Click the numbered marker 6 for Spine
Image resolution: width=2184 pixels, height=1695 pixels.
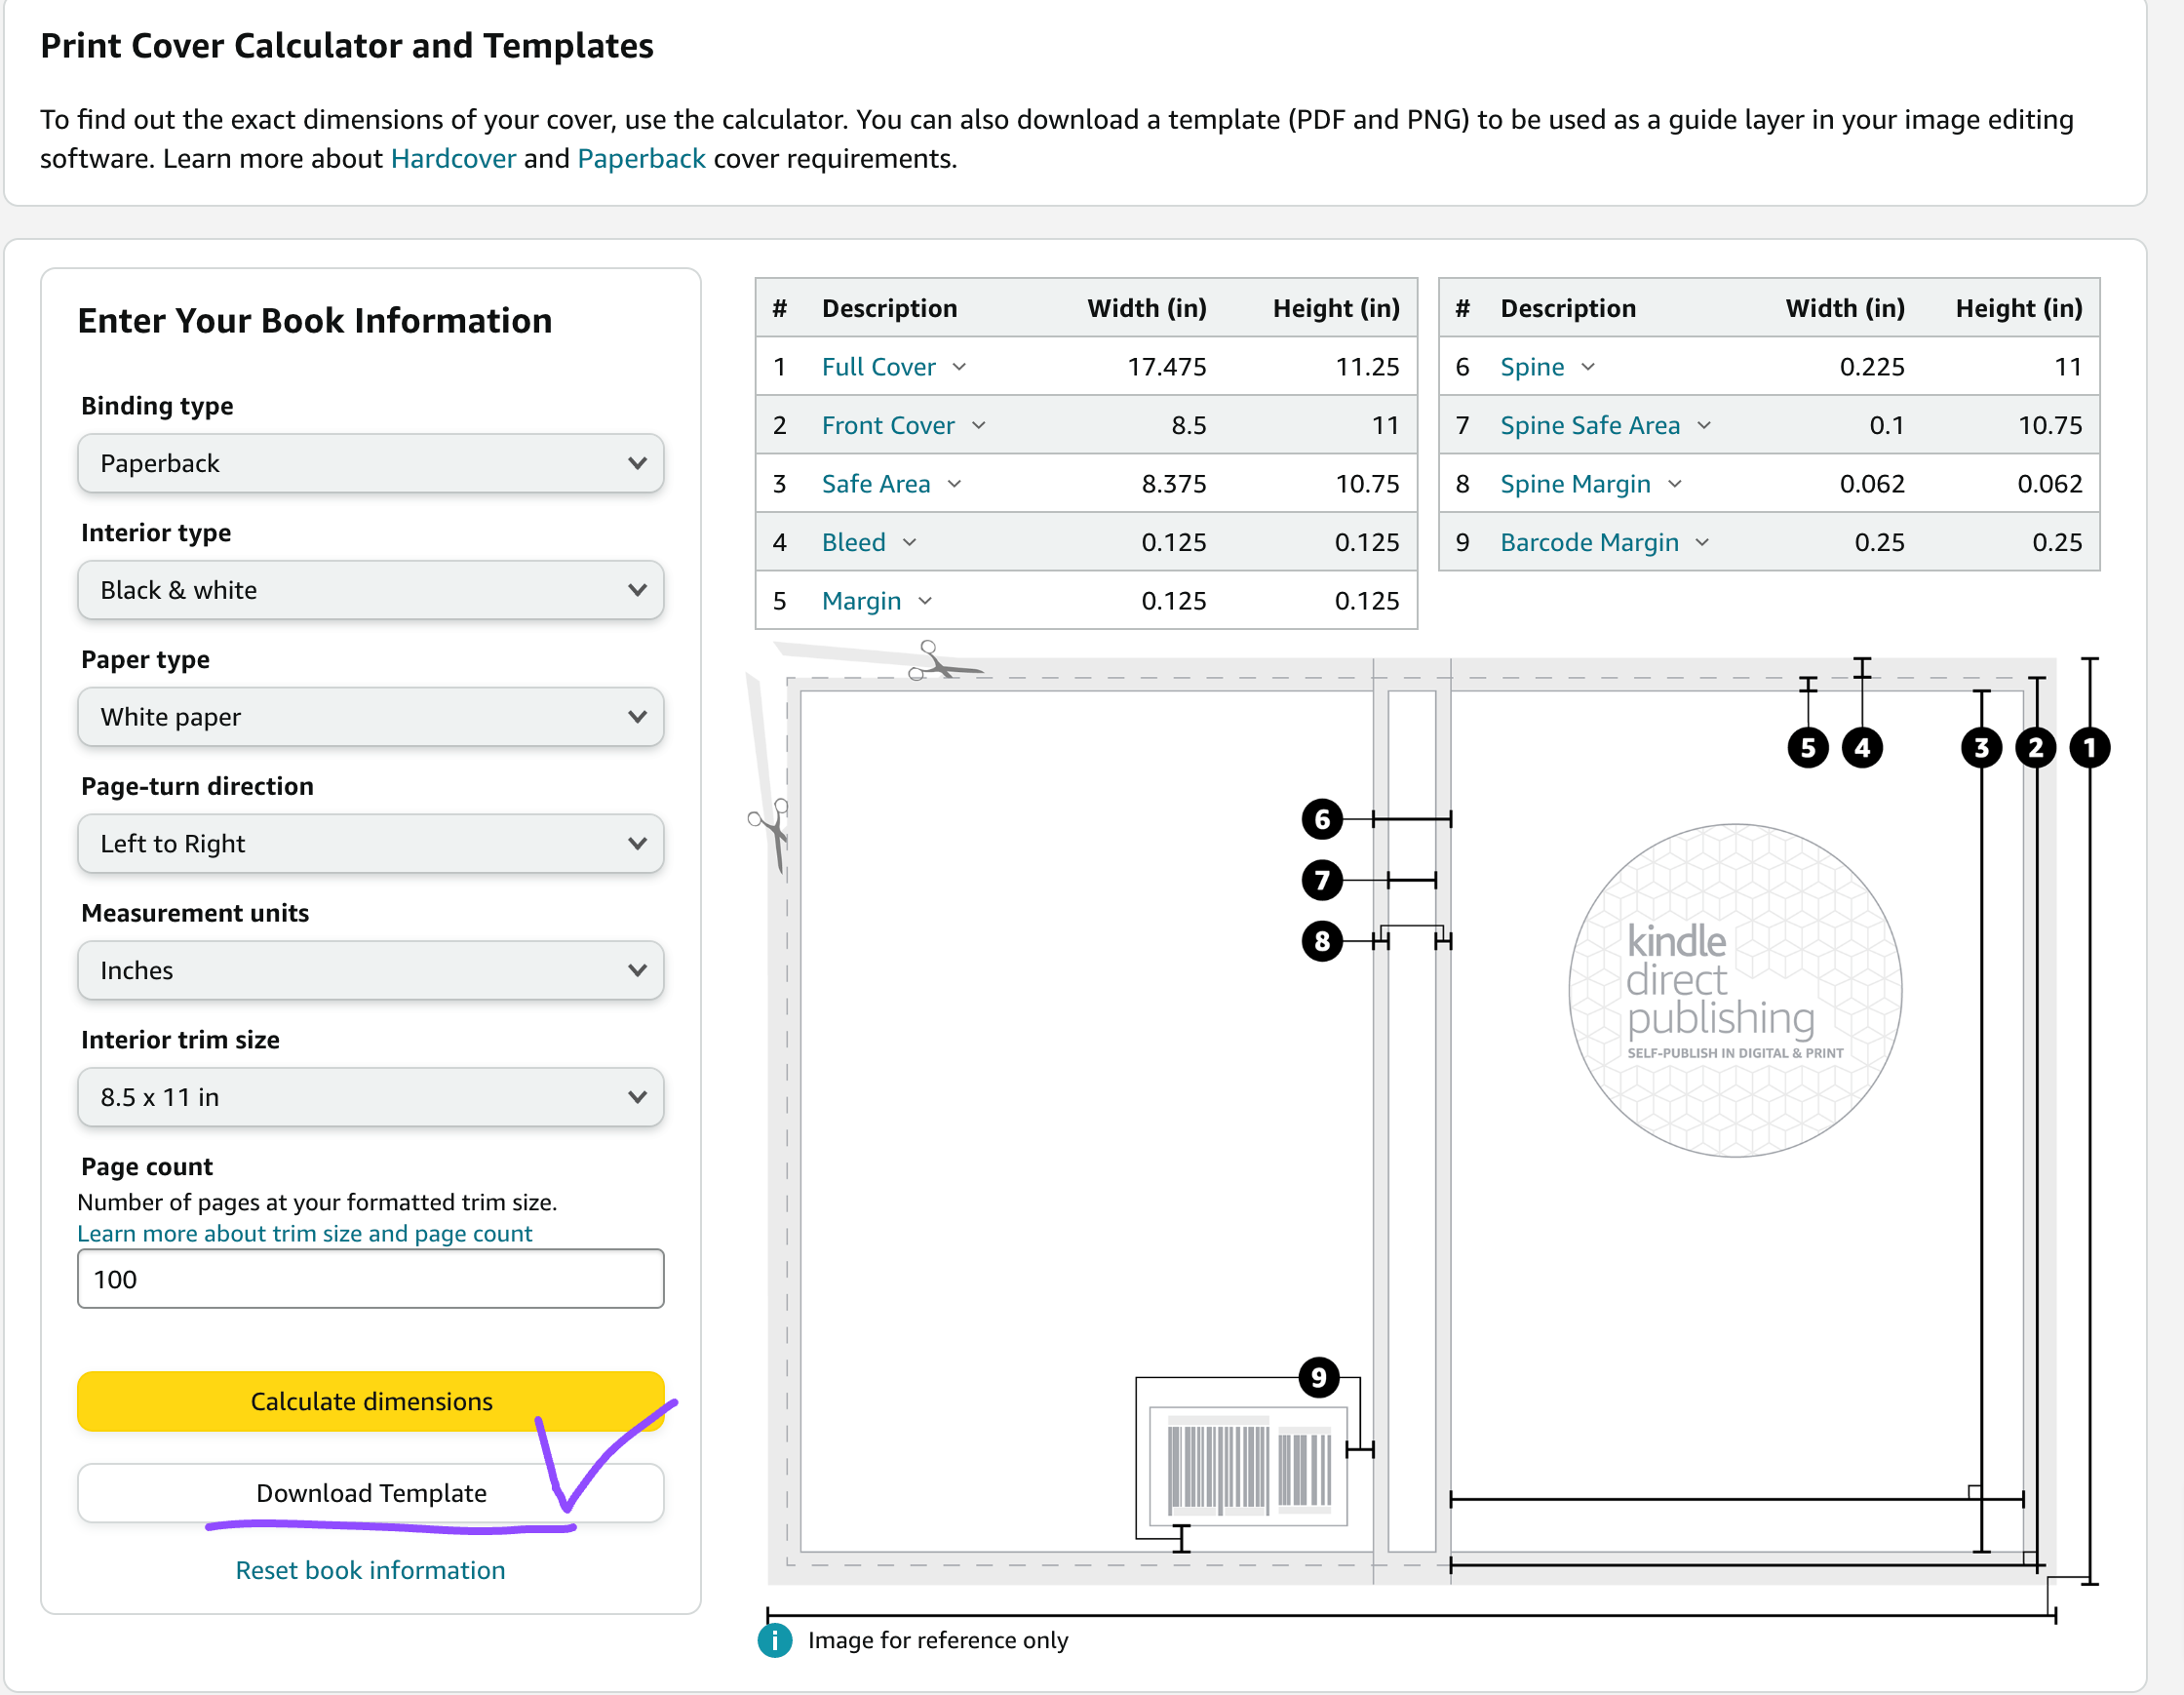coord(1322,819)
